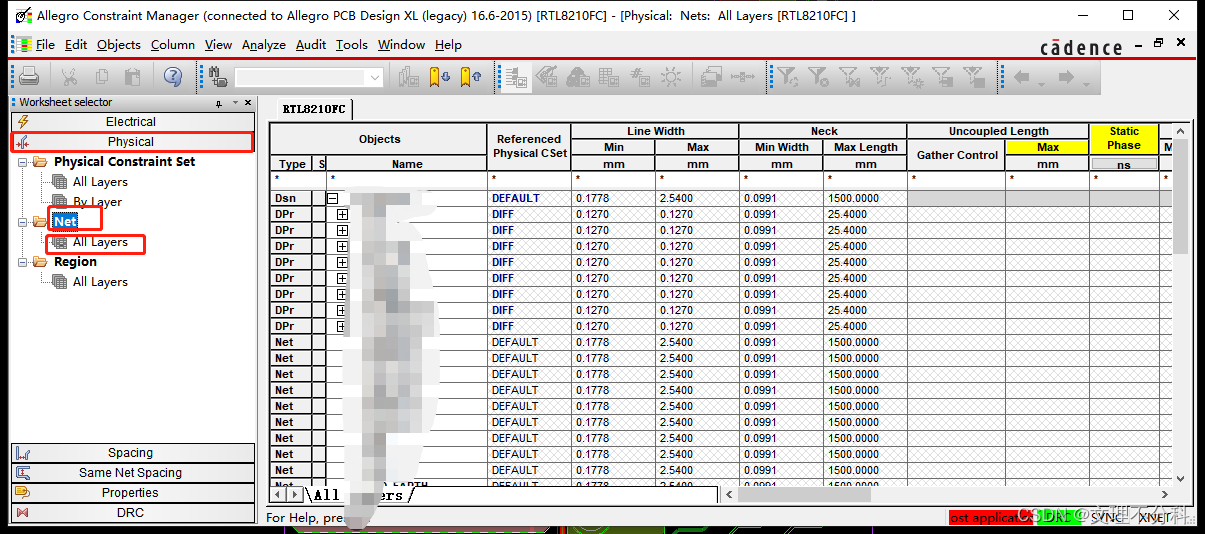Click the pin icon in Worksheet selector

219,103
